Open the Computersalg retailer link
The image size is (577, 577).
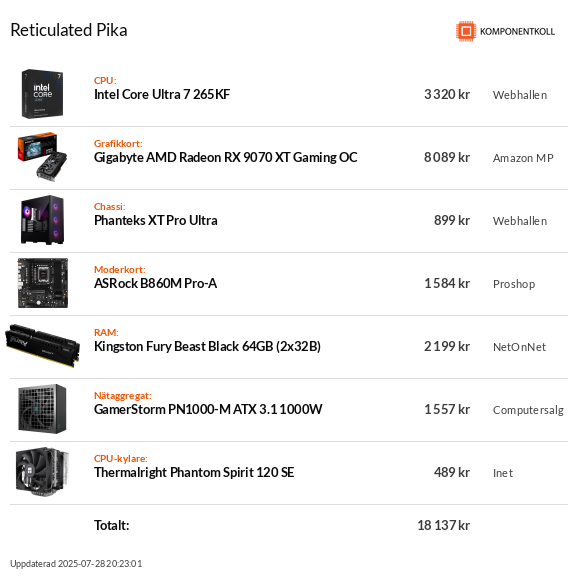click(x=528, y=410)
